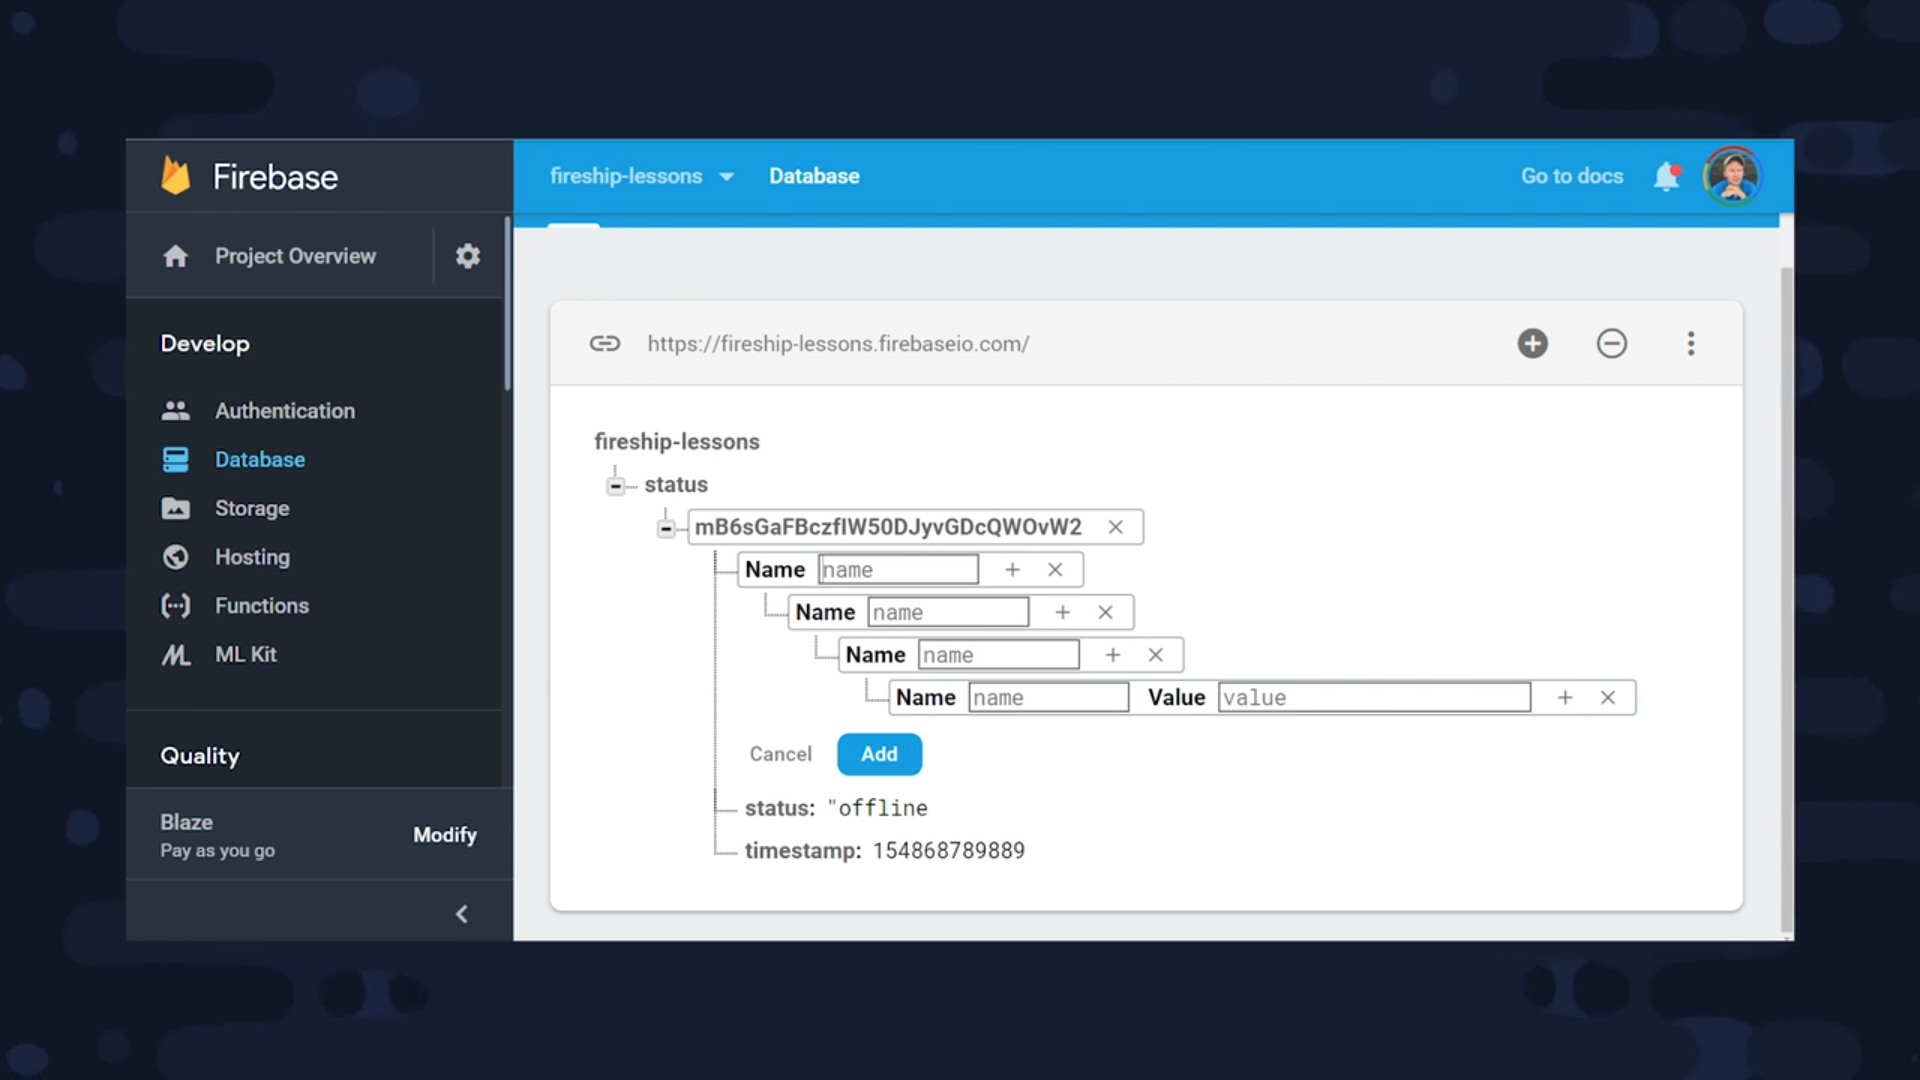Click the Authentication people icon
The image size is (1920, 1080).
tap(176, 411)
